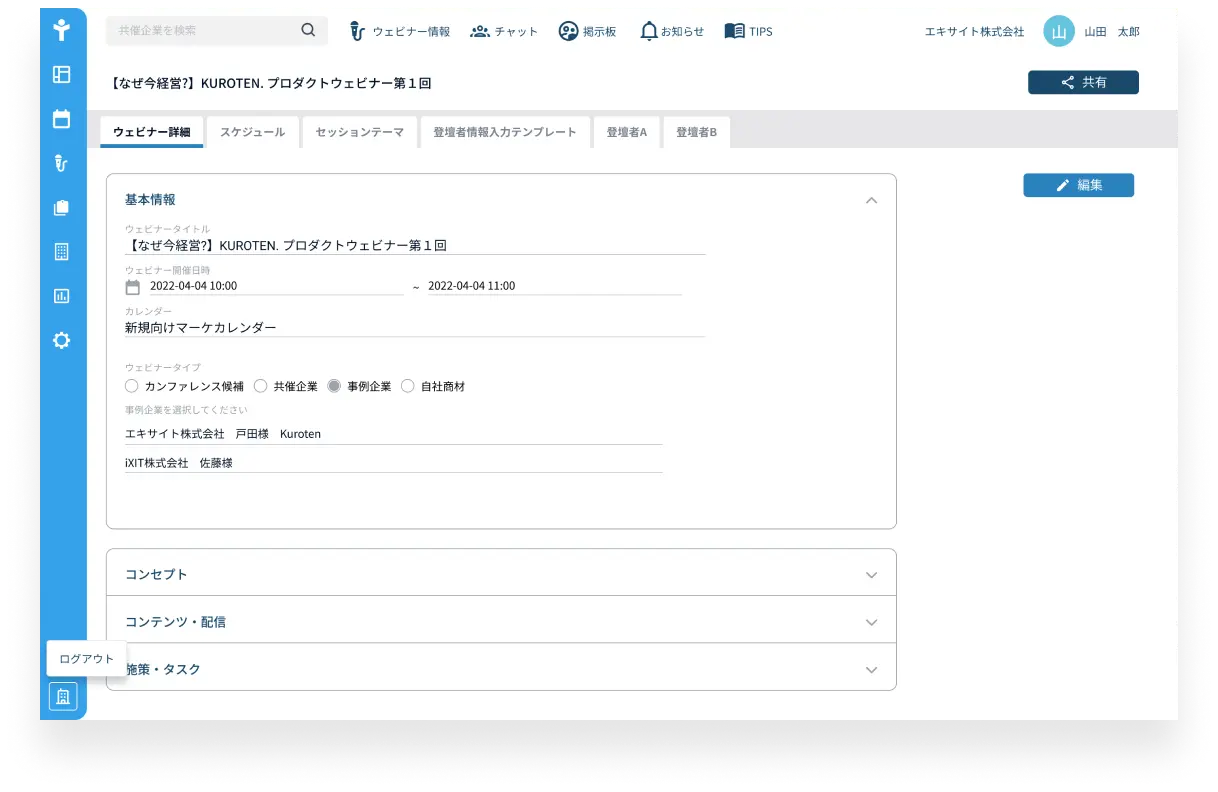Click the iXIT株式会社 佐藤様 entry
Screen dimensions: 1218x792
(393, 463)
